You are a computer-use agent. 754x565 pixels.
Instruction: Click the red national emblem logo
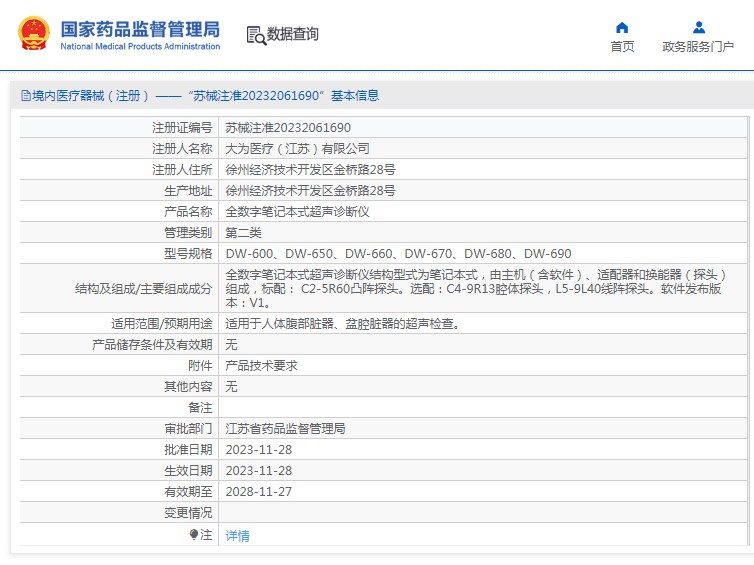click(33, 34)
